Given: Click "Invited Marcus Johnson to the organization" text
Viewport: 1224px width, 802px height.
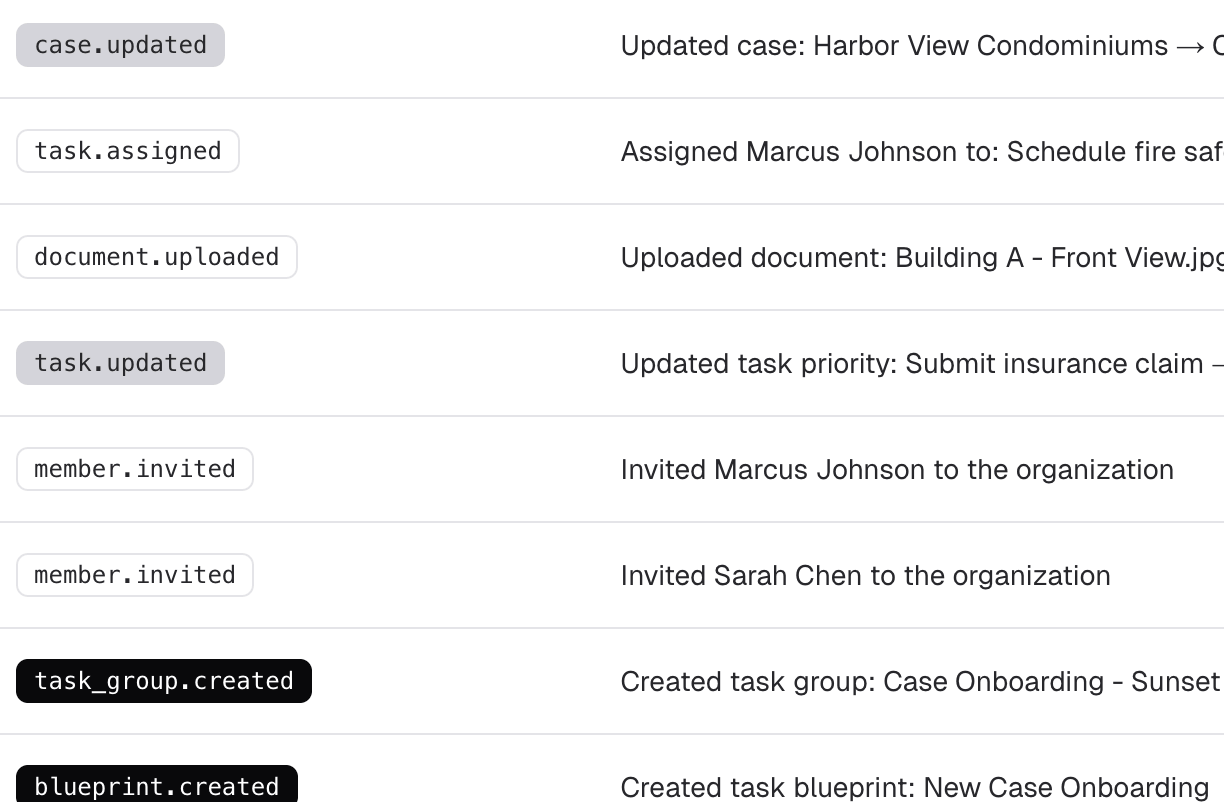Looking at the screenshot, I should point(897,470).
